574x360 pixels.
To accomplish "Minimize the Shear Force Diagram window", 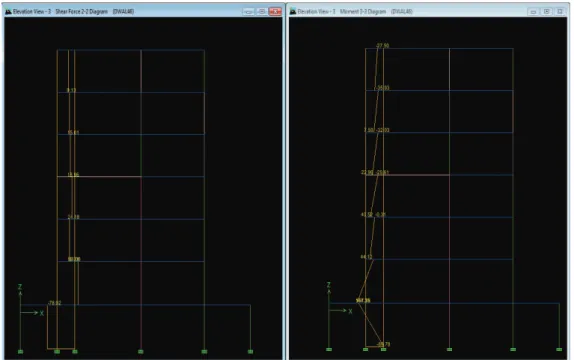I will pos(249,12).
